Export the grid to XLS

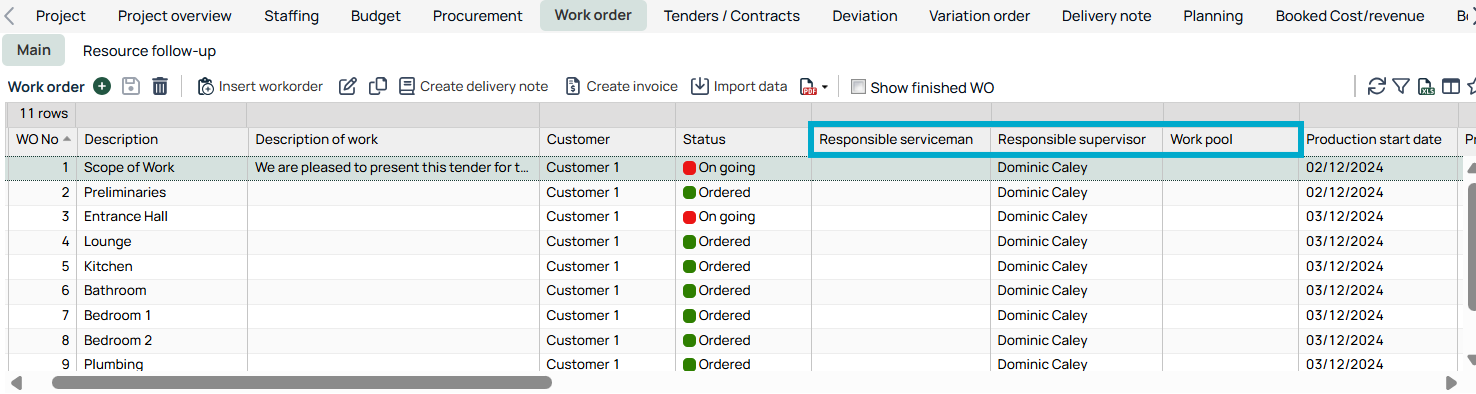[1426, 87]
